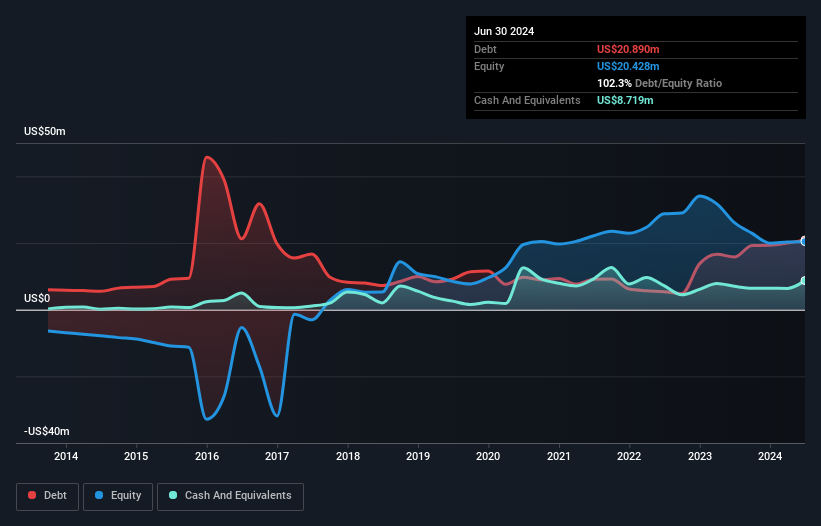Click the US$50m y-axis label
The image size is (821, 526).
(x=45, y=131)
